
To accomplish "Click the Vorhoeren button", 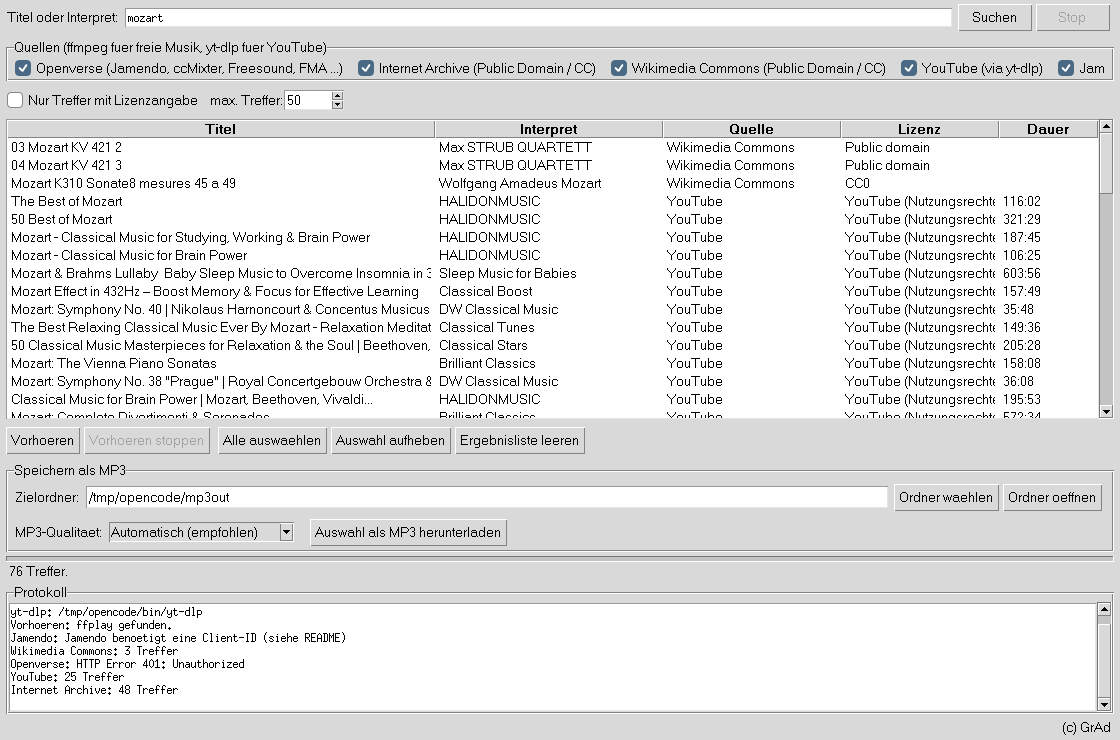I will click(42, 440).
